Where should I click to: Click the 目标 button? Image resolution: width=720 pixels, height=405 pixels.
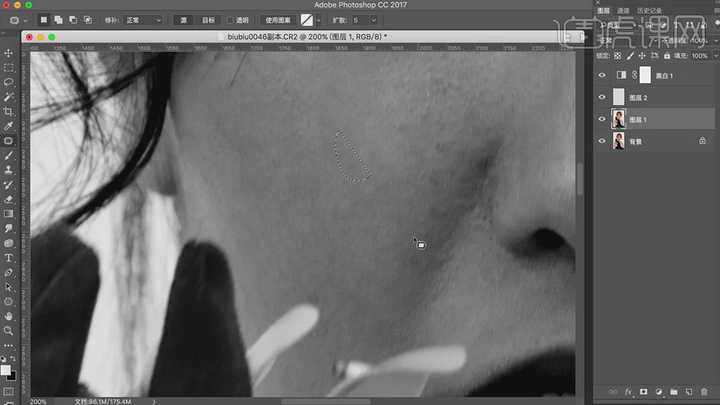208,20
